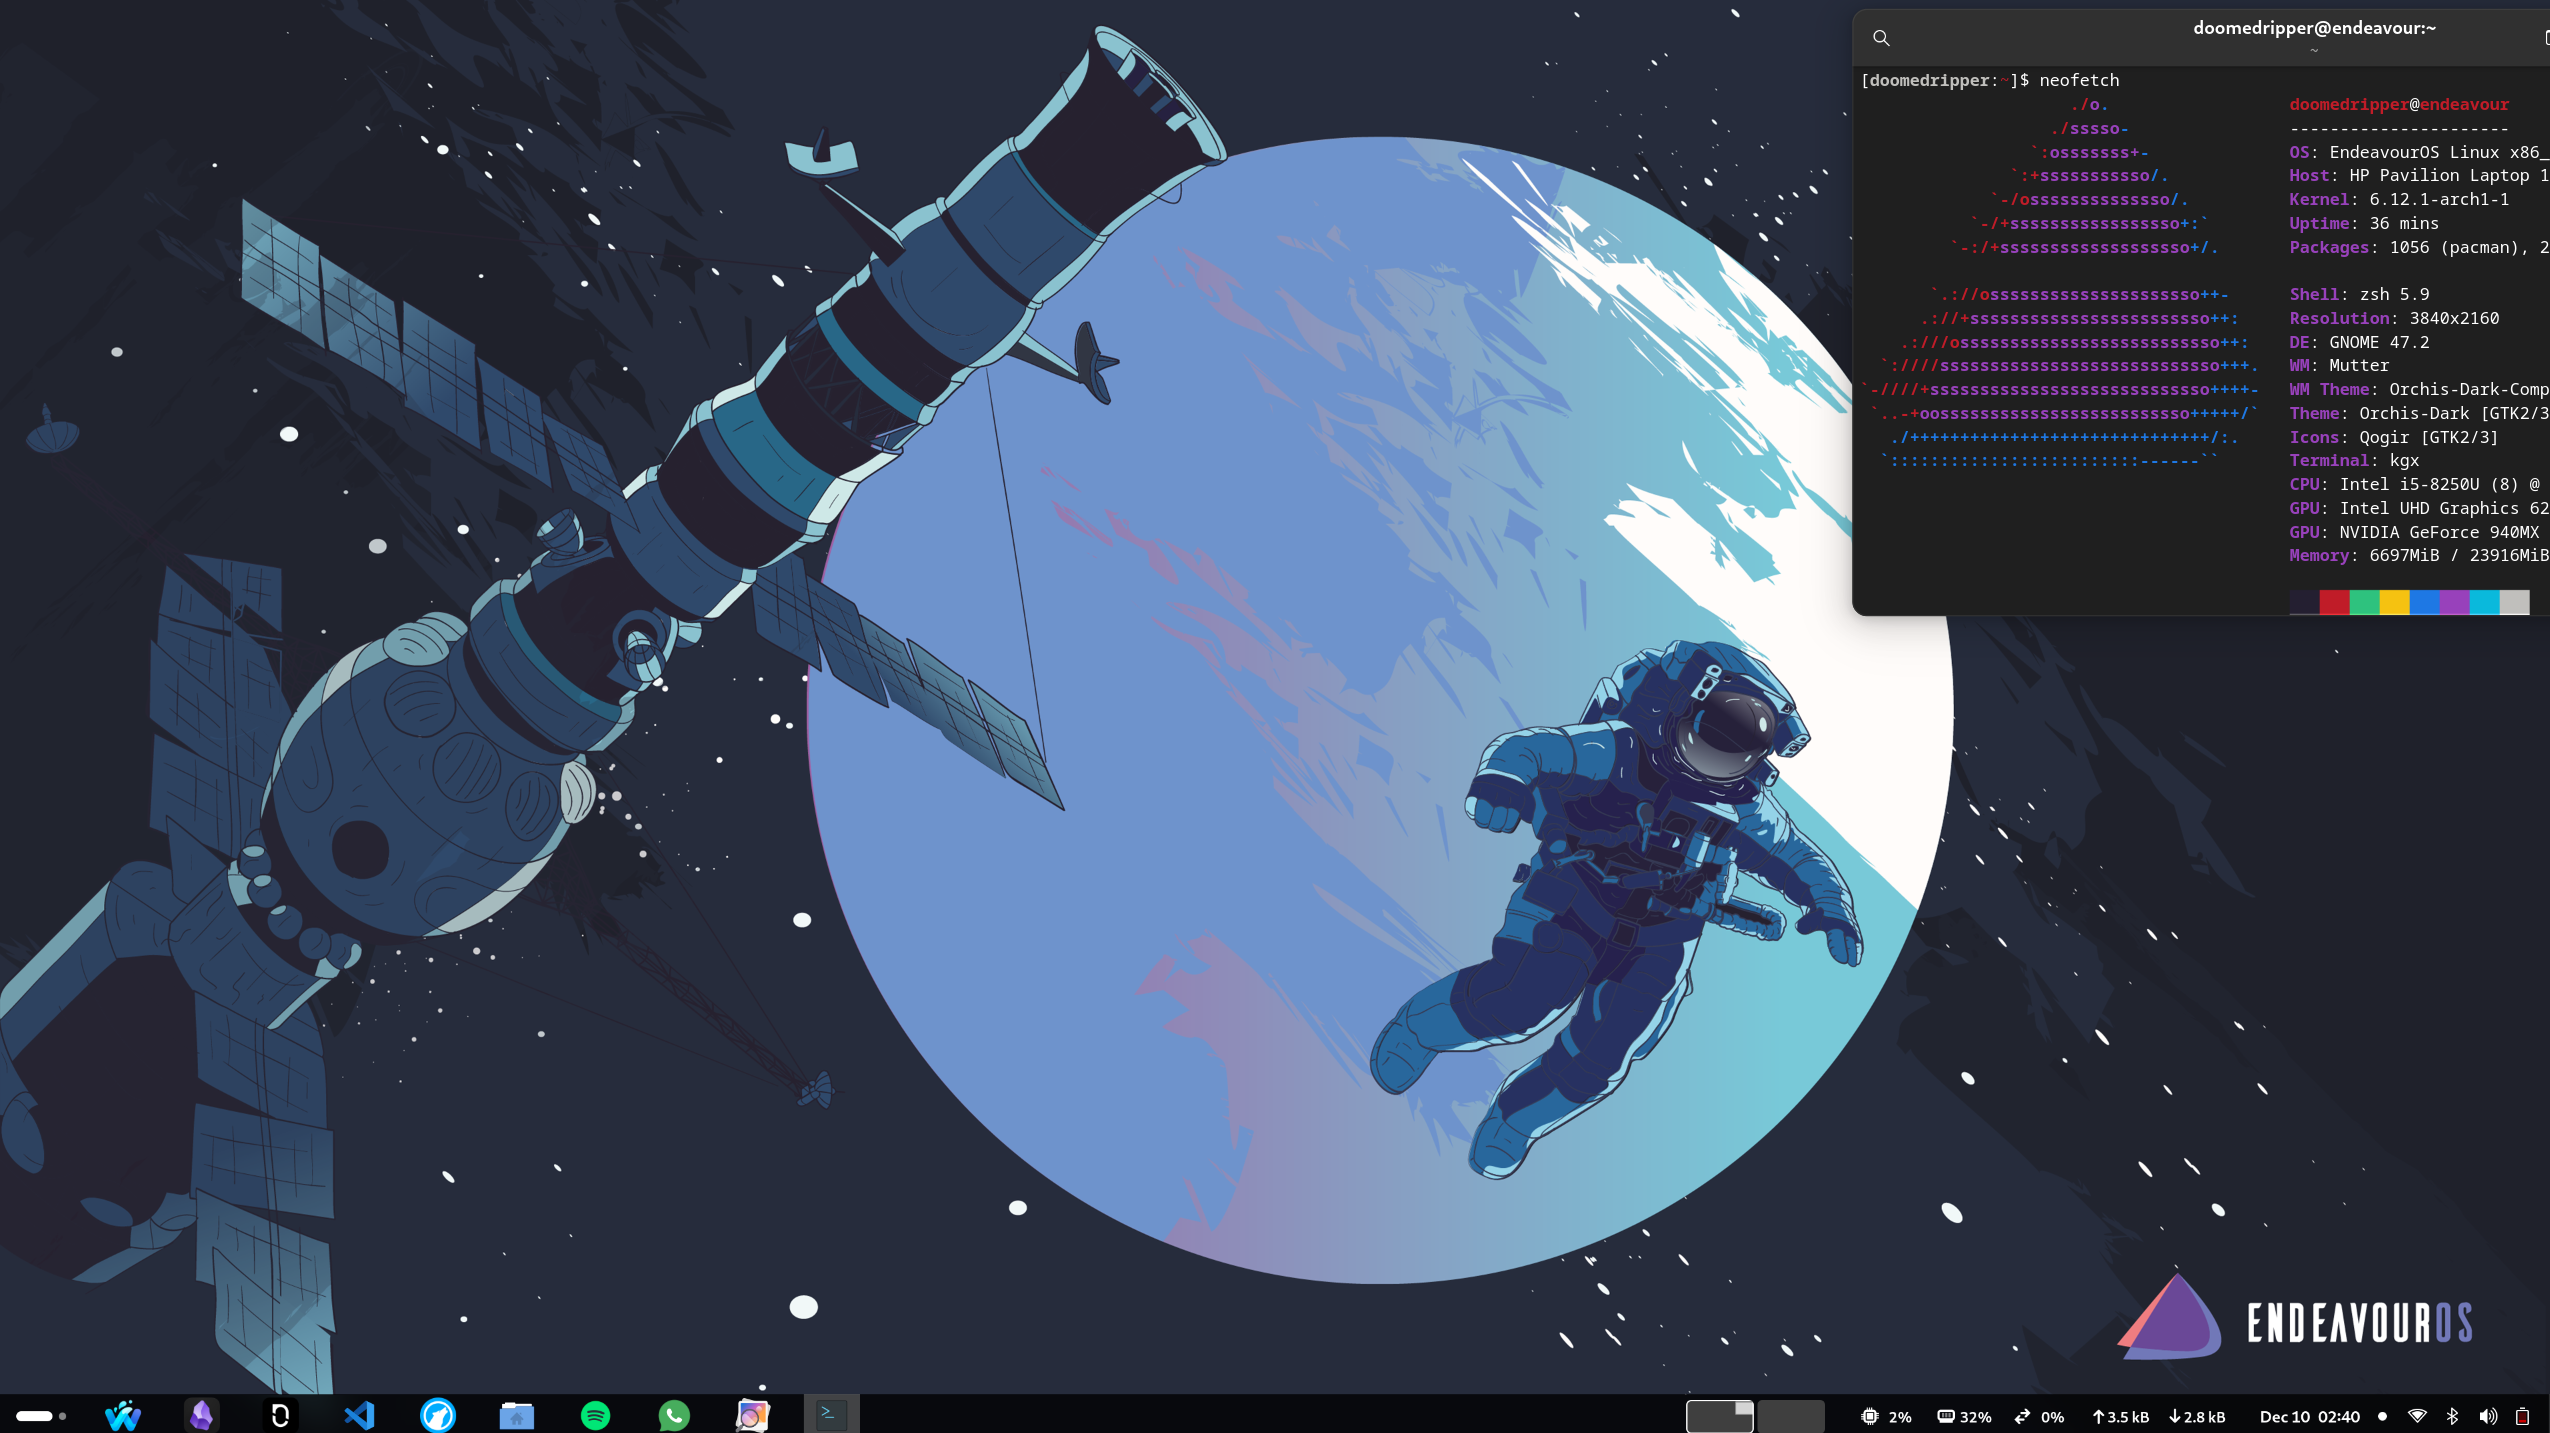Click the 2% CPU usage value
Image resolution: width=2550 pixels, height=1433 pixels.
(x=1900, y=1417)
